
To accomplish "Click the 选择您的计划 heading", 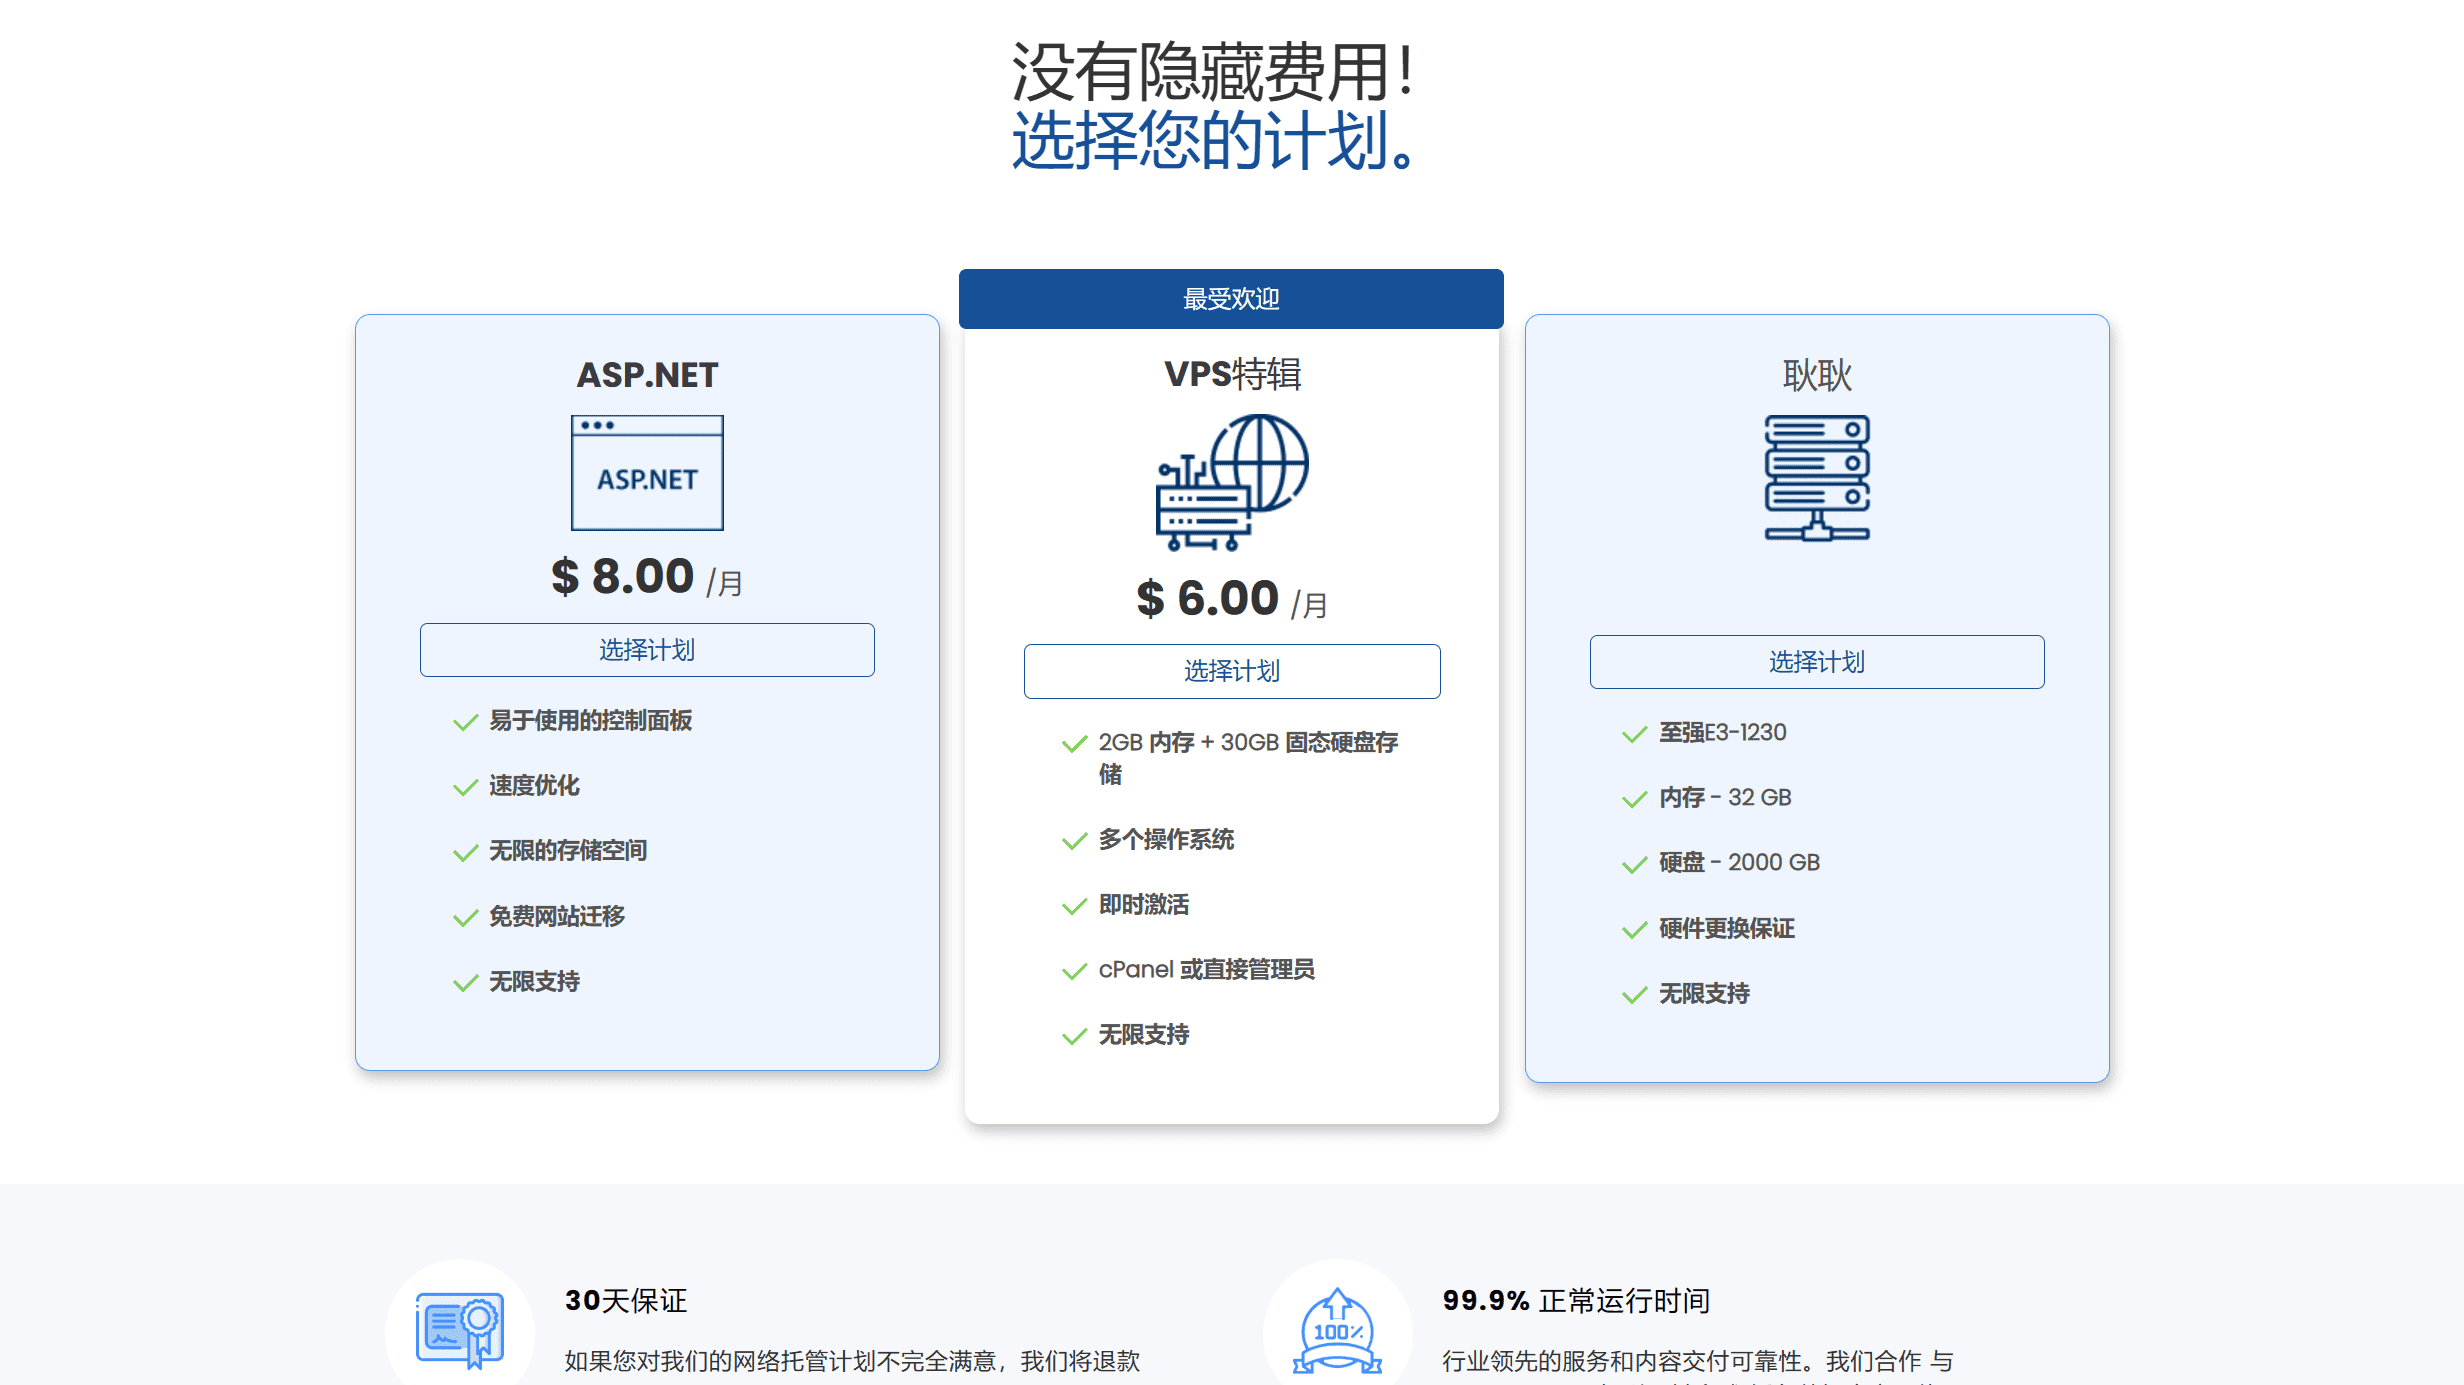I will click(x=1214, y=140).
